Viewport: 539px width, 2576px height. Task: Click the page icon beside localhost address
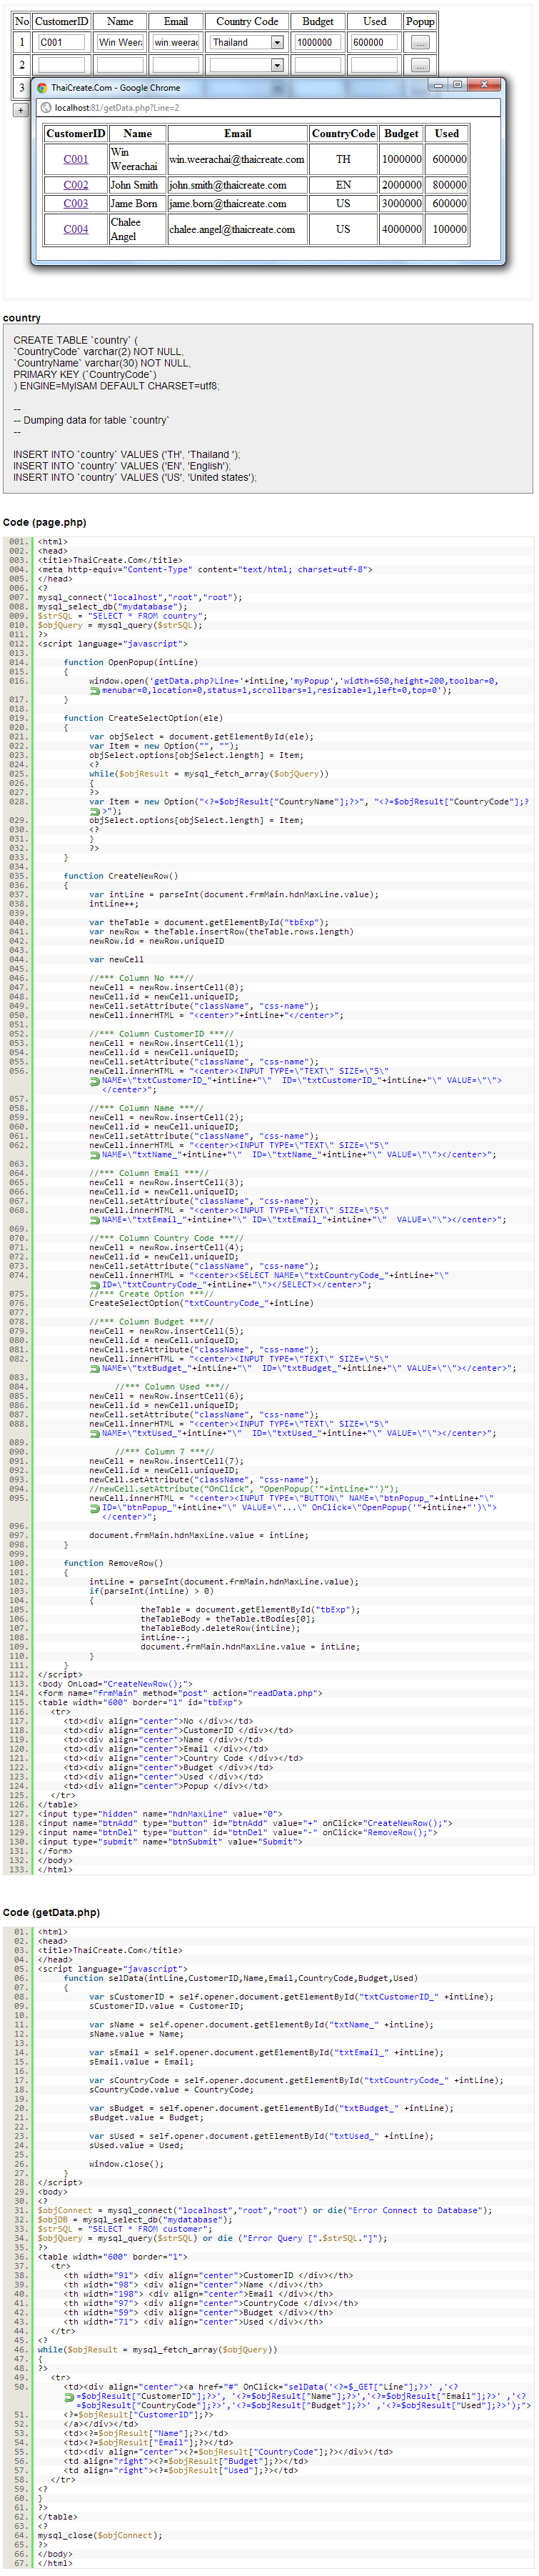[46, 108]
